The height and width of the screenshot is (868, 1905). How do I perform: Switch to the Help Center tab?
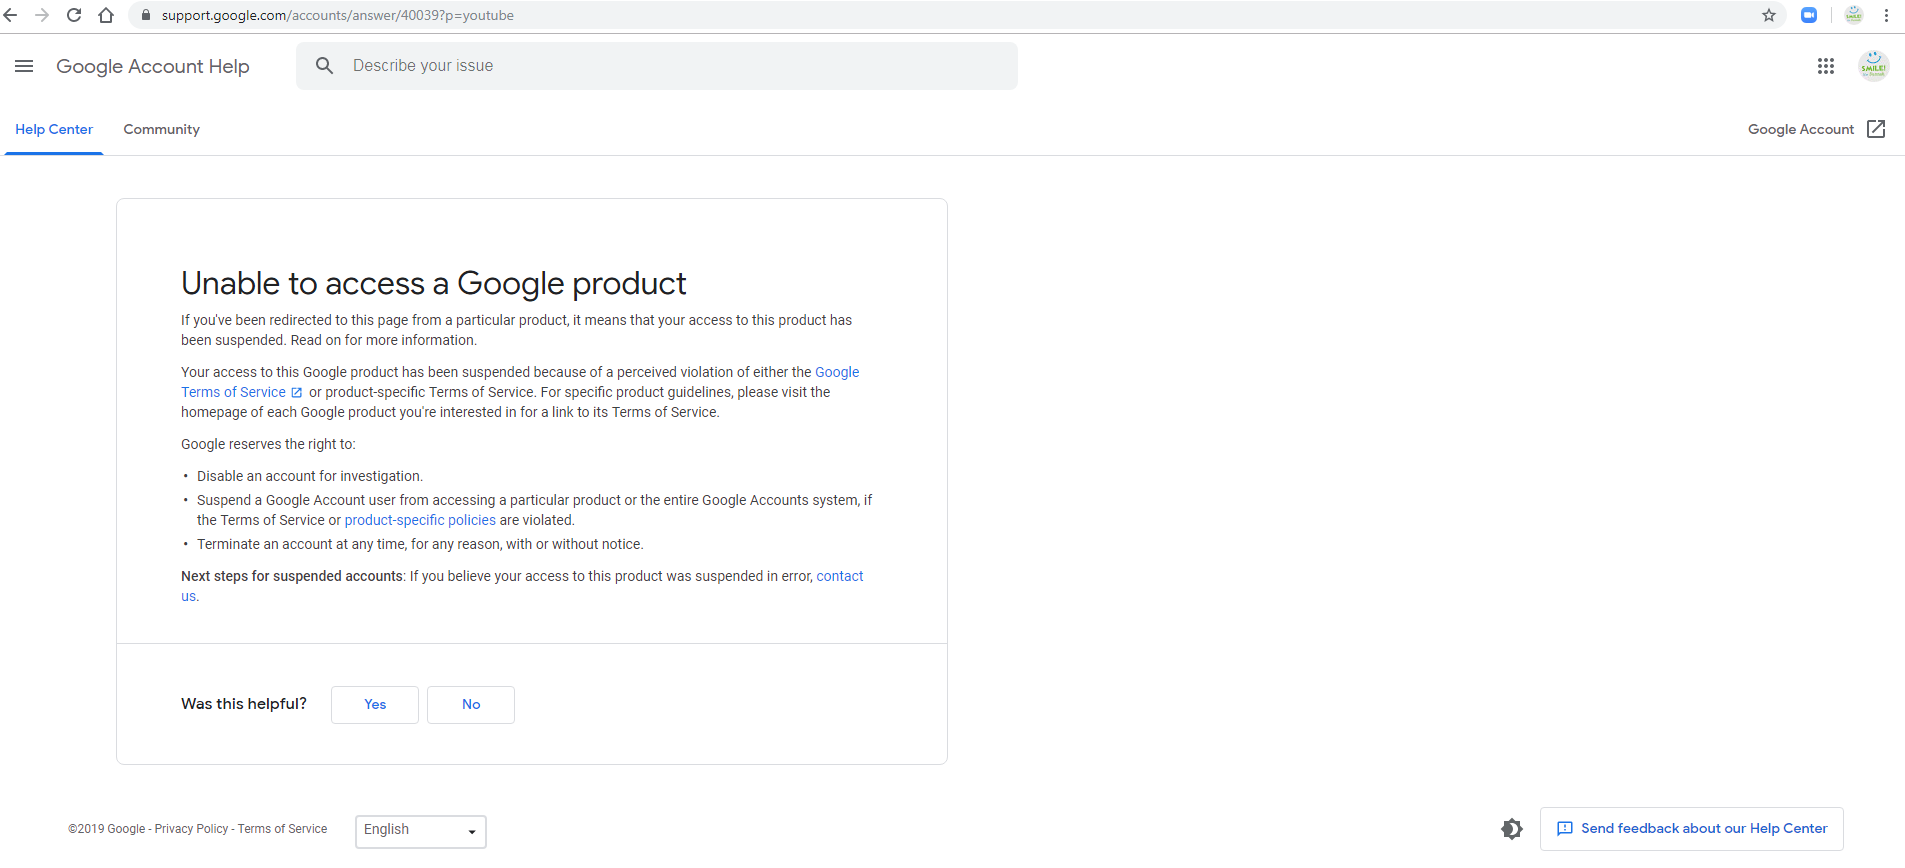click(x=54, y=130)
